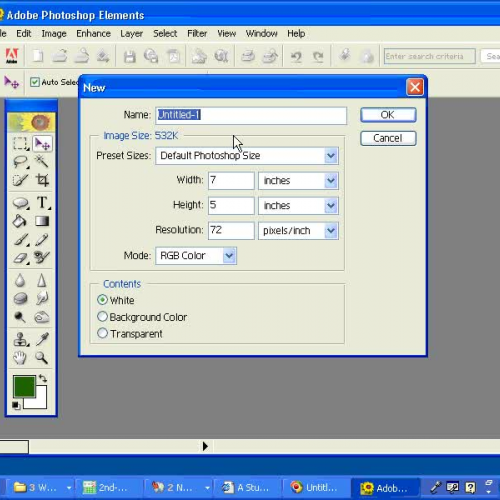500x500 pixels.
Task: Click the New blank page toolbar icon
Action: (38, 56)
